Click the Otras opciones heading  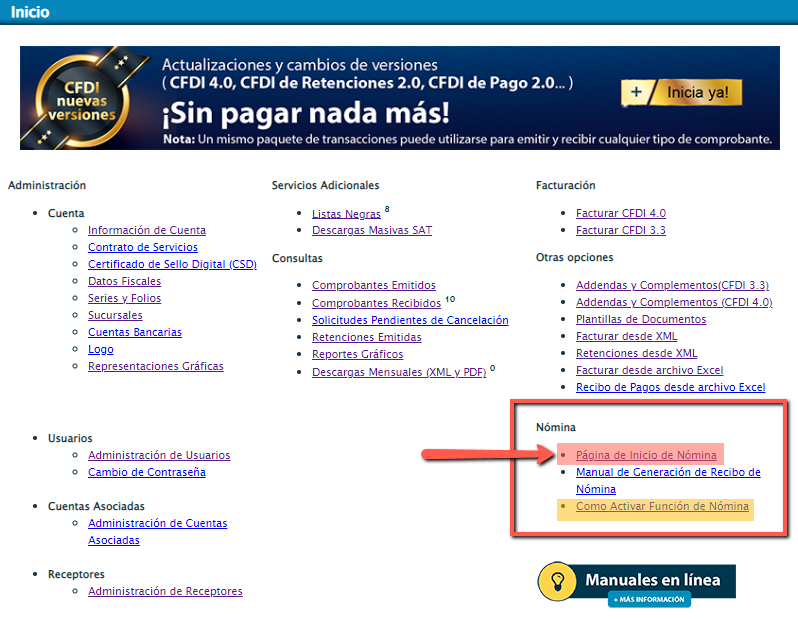point(575,258)
